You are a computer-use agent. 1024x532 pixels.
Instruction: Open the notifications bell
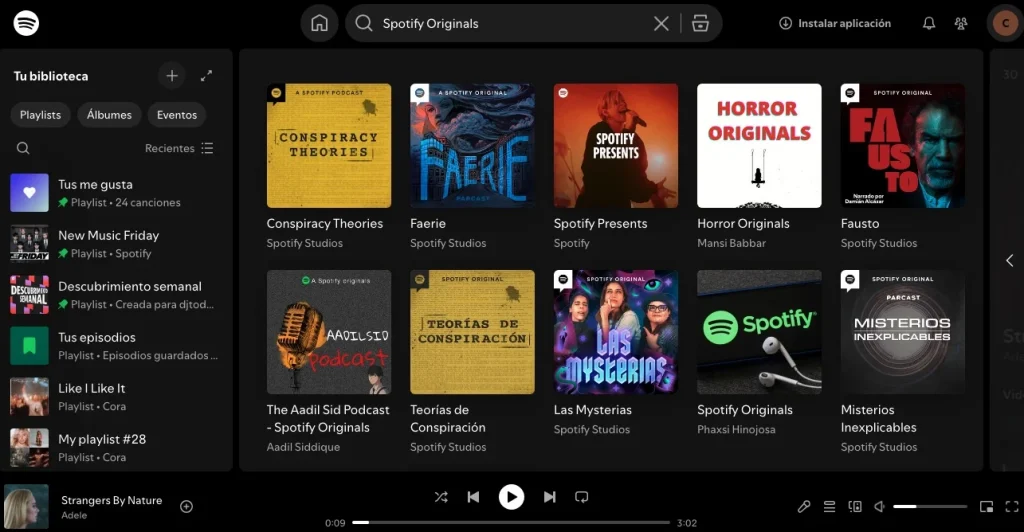click(x=929, y=23)
